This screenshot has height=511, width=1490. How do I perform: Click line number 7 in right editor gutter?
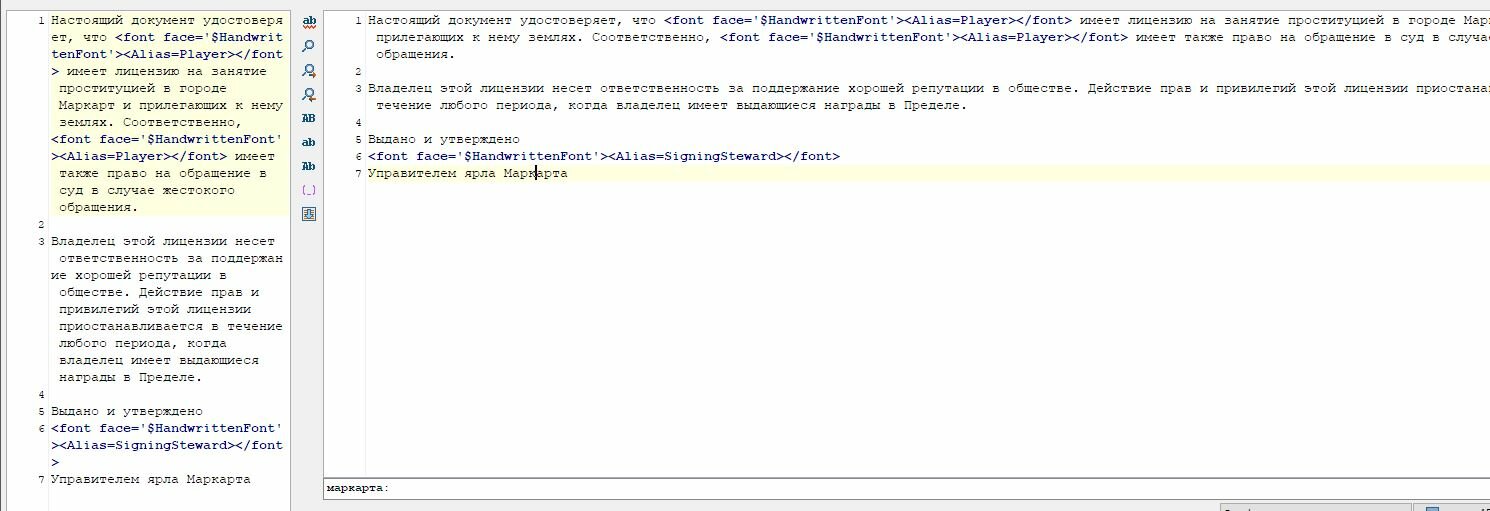[359, 173]
